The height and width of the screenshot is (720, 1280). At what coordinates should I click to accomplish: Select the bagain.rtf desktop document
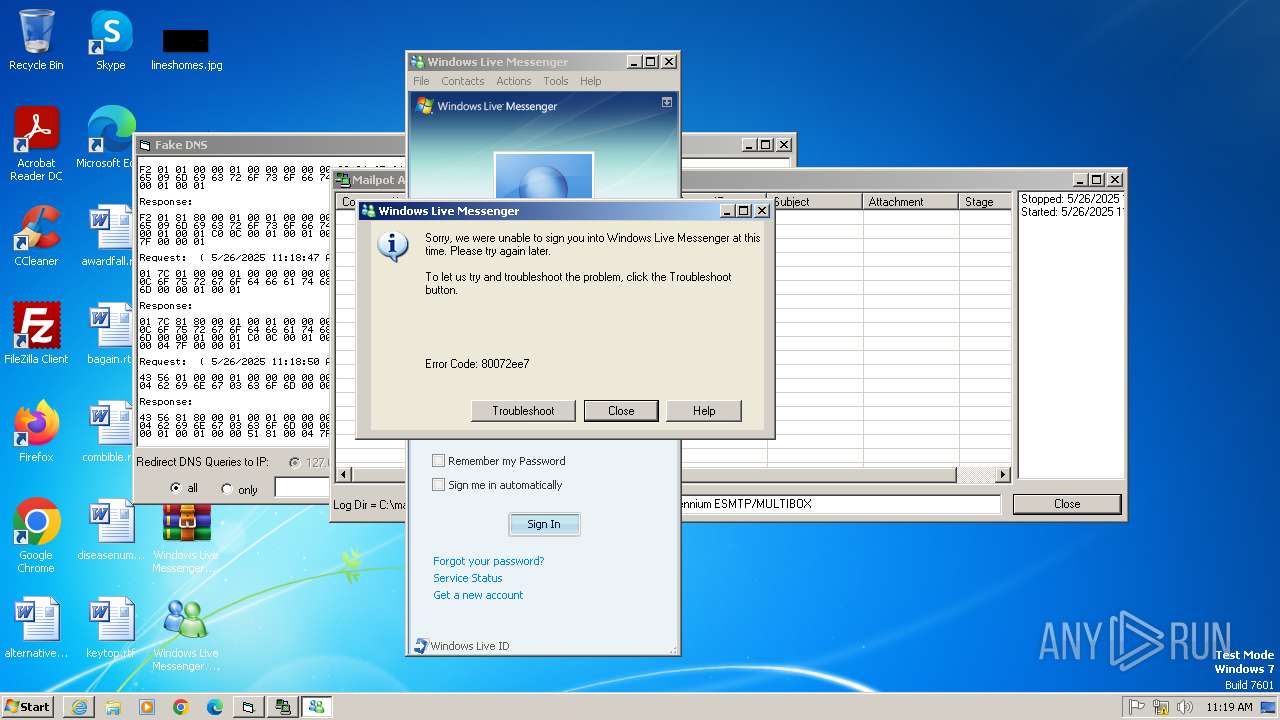108,334
